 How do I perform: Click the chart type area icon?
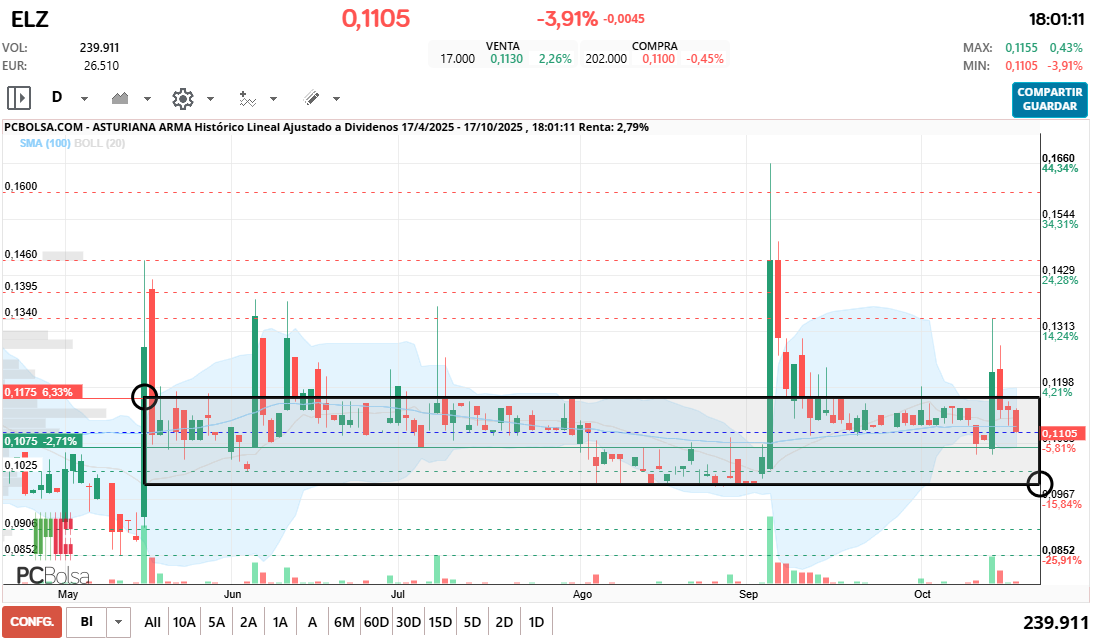(x=121, y=98)
